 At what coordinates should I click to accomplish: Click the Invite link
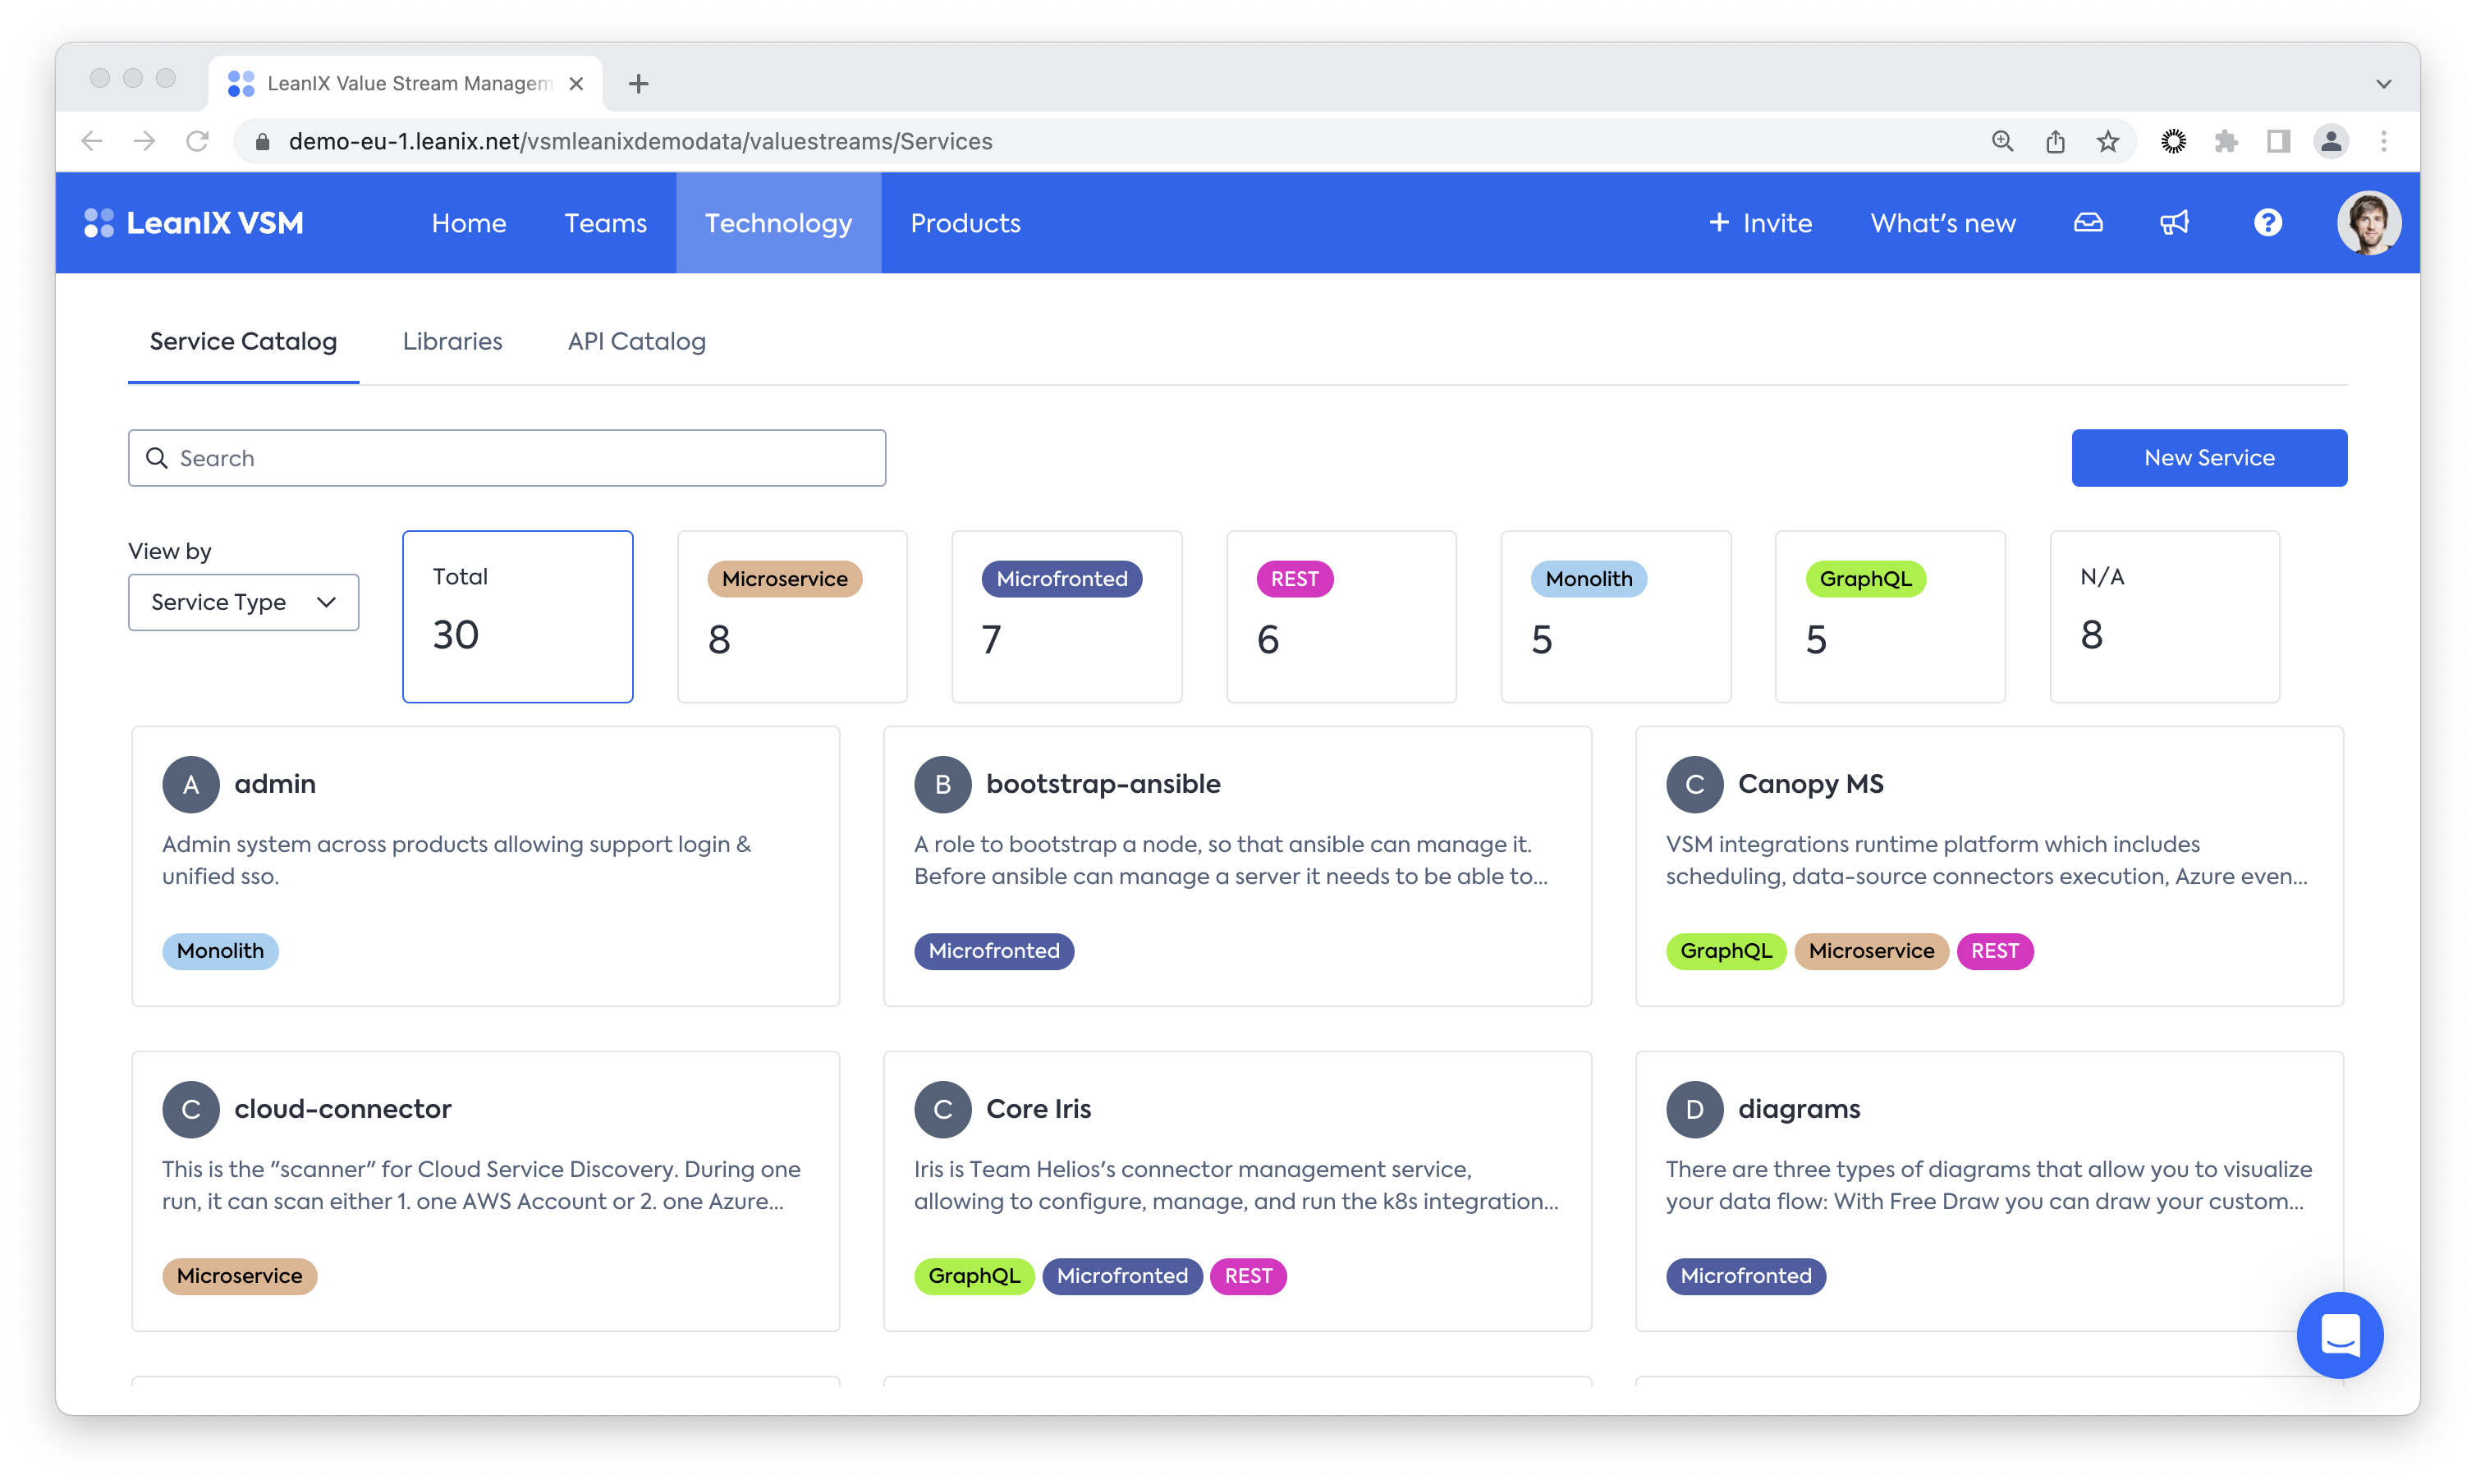point(1760,223)
